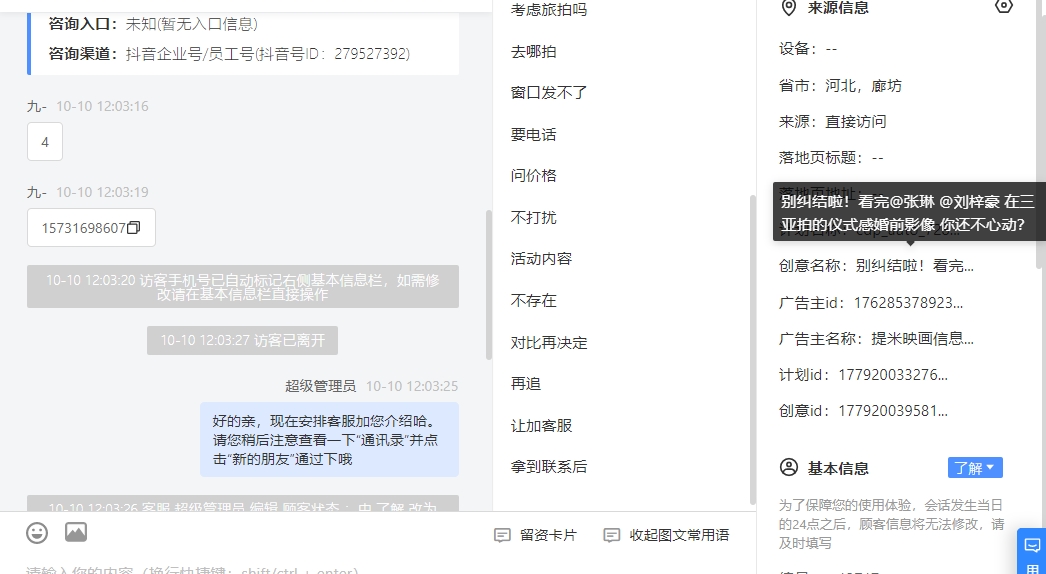Screen dimensions: 1046x574
Task: Click the 基本信息 section heading
Action: (x=838, y=469)
